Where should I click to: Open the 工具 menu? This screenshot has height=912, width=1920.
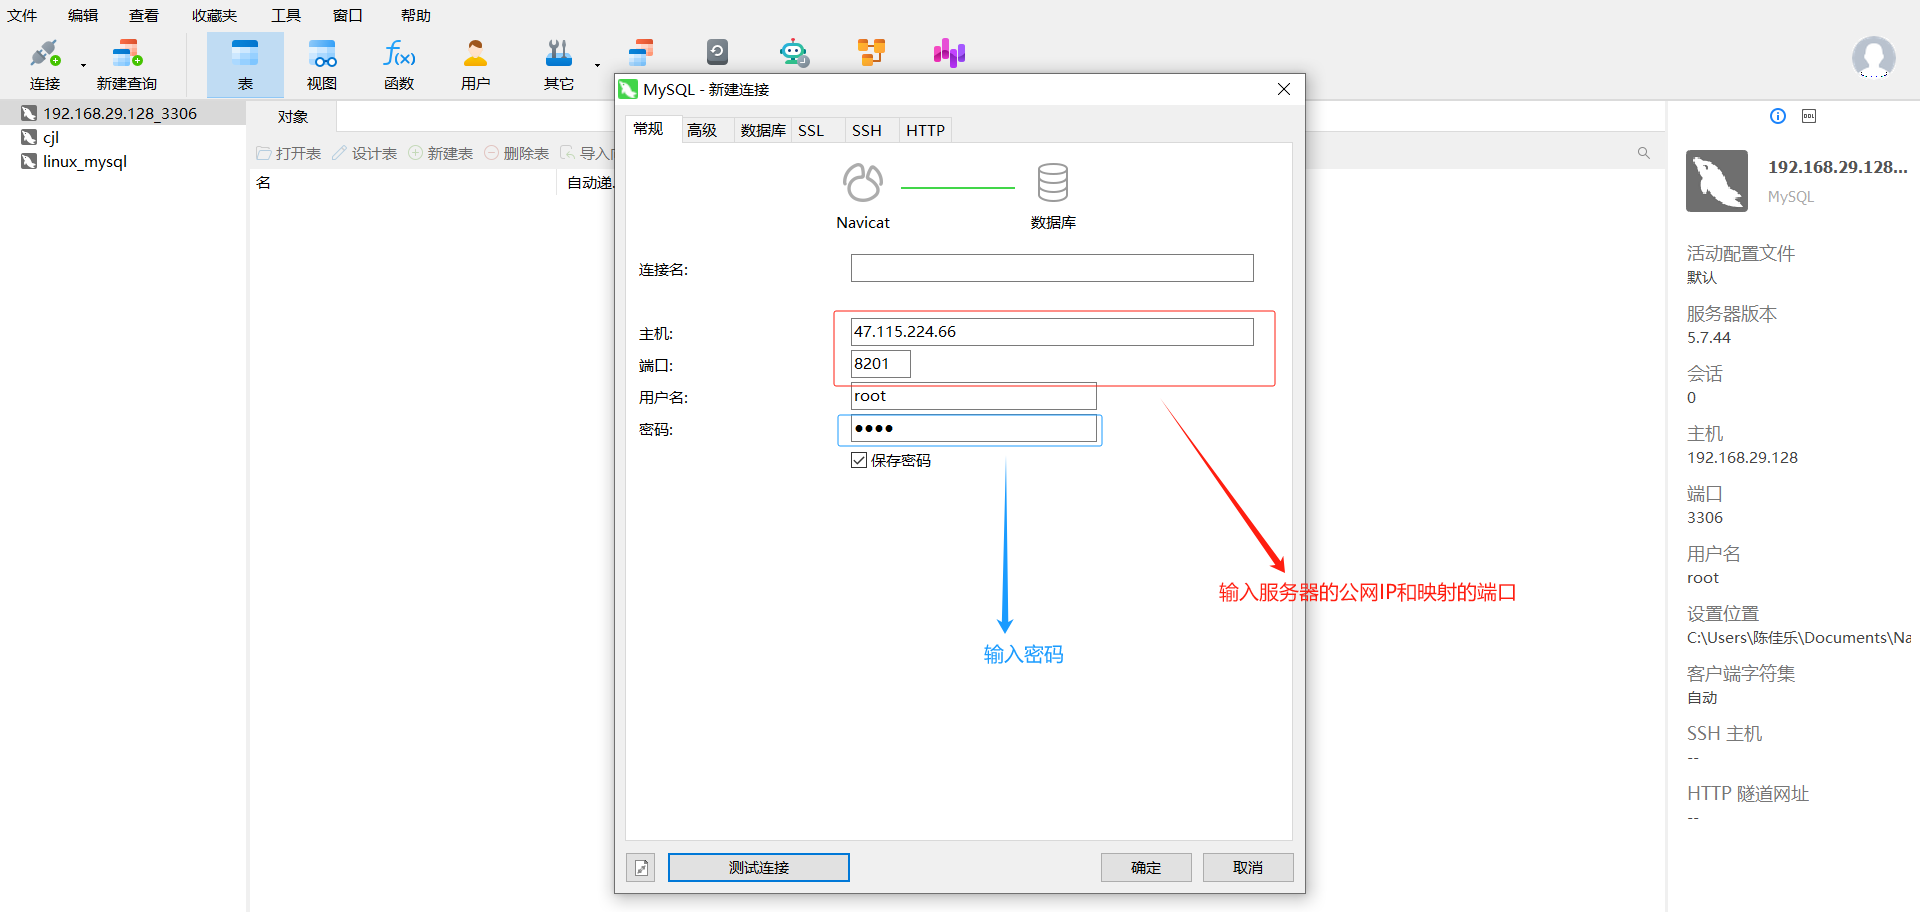tap(286, 15)
